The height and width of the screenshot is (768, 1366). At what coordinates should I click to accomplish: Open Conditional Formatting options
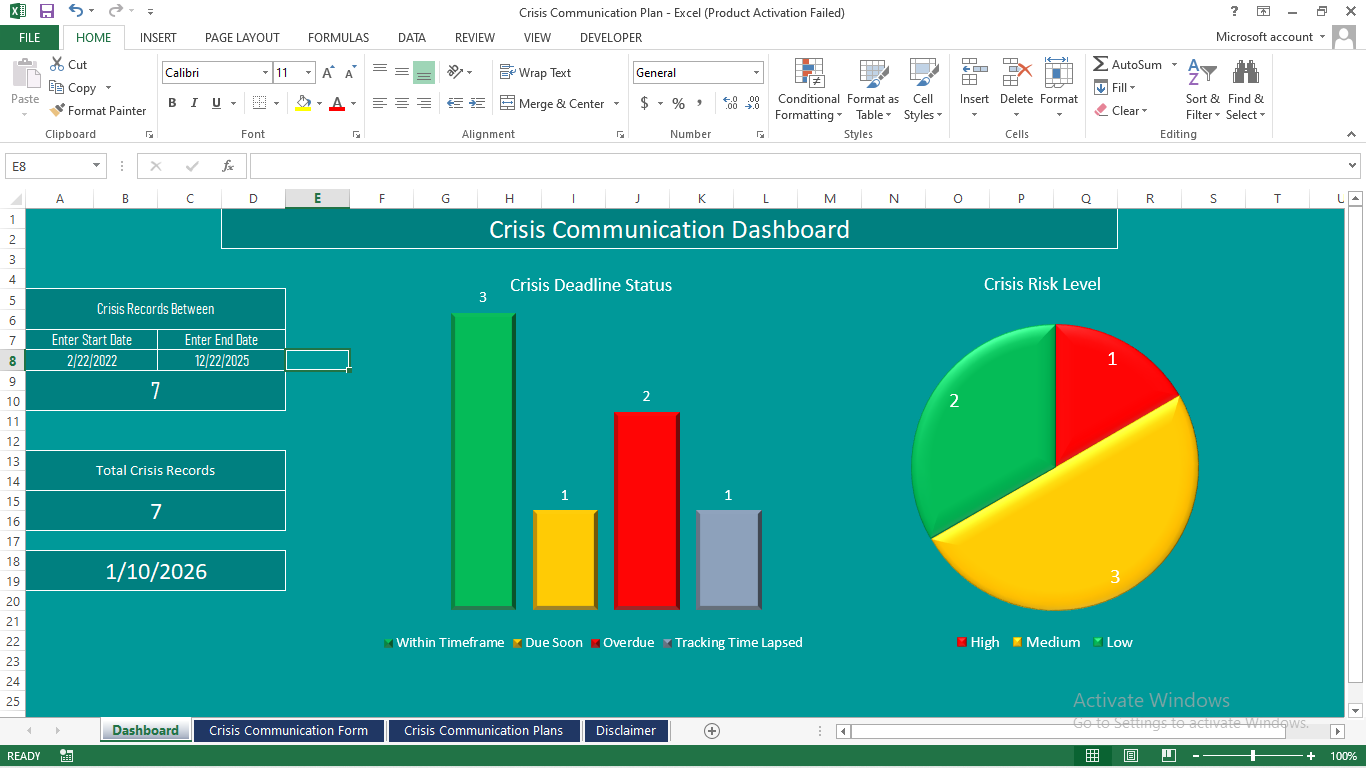808,90
